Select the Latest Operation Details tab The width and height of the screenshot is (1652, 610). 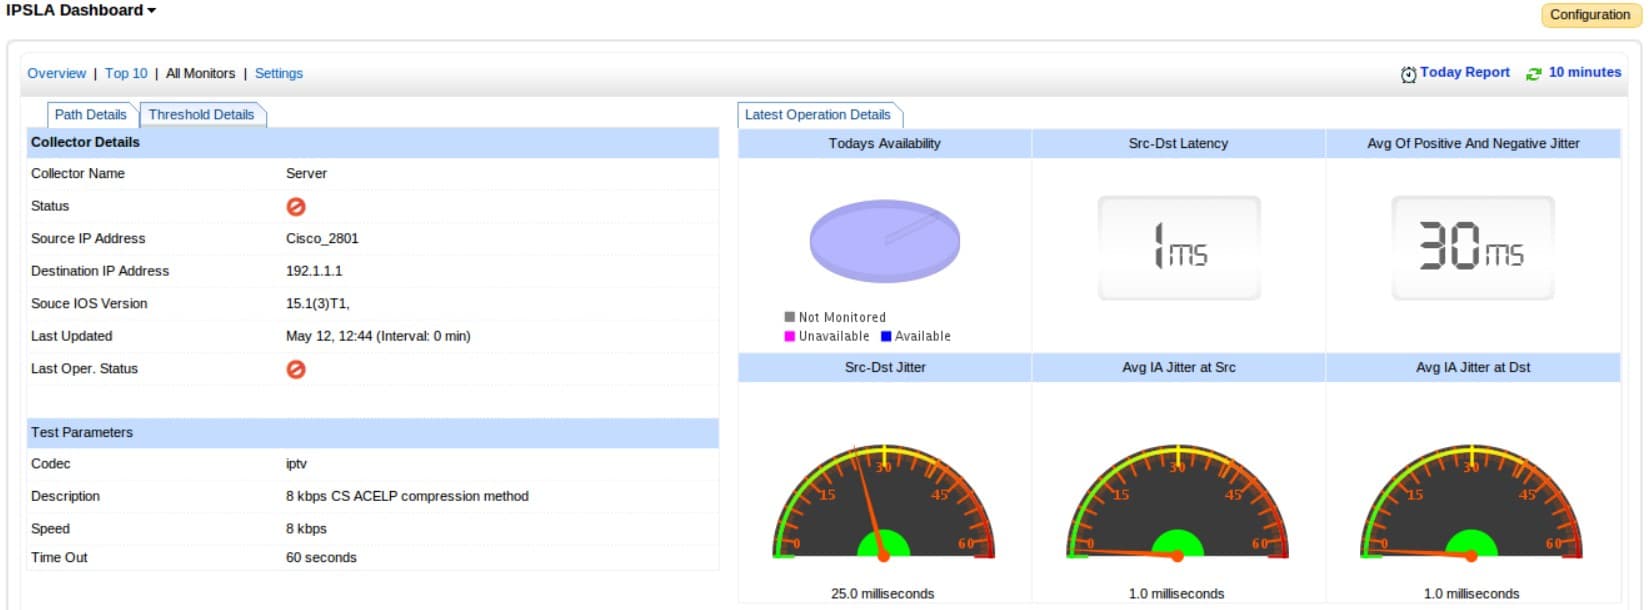pyautogui.click(x=818, y=114)
